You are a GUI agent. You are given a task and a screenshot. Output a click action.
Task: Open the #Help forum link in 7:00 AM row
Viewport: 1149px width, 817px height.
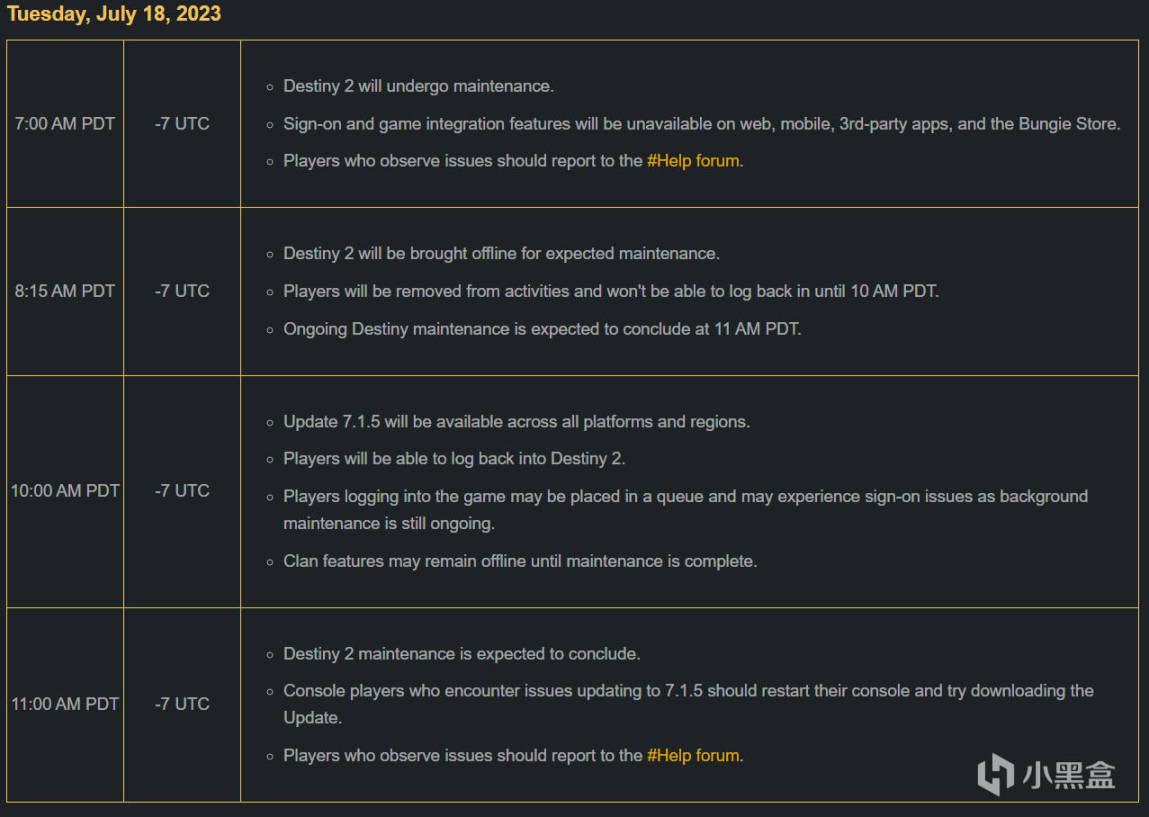[x=692, y=160]
